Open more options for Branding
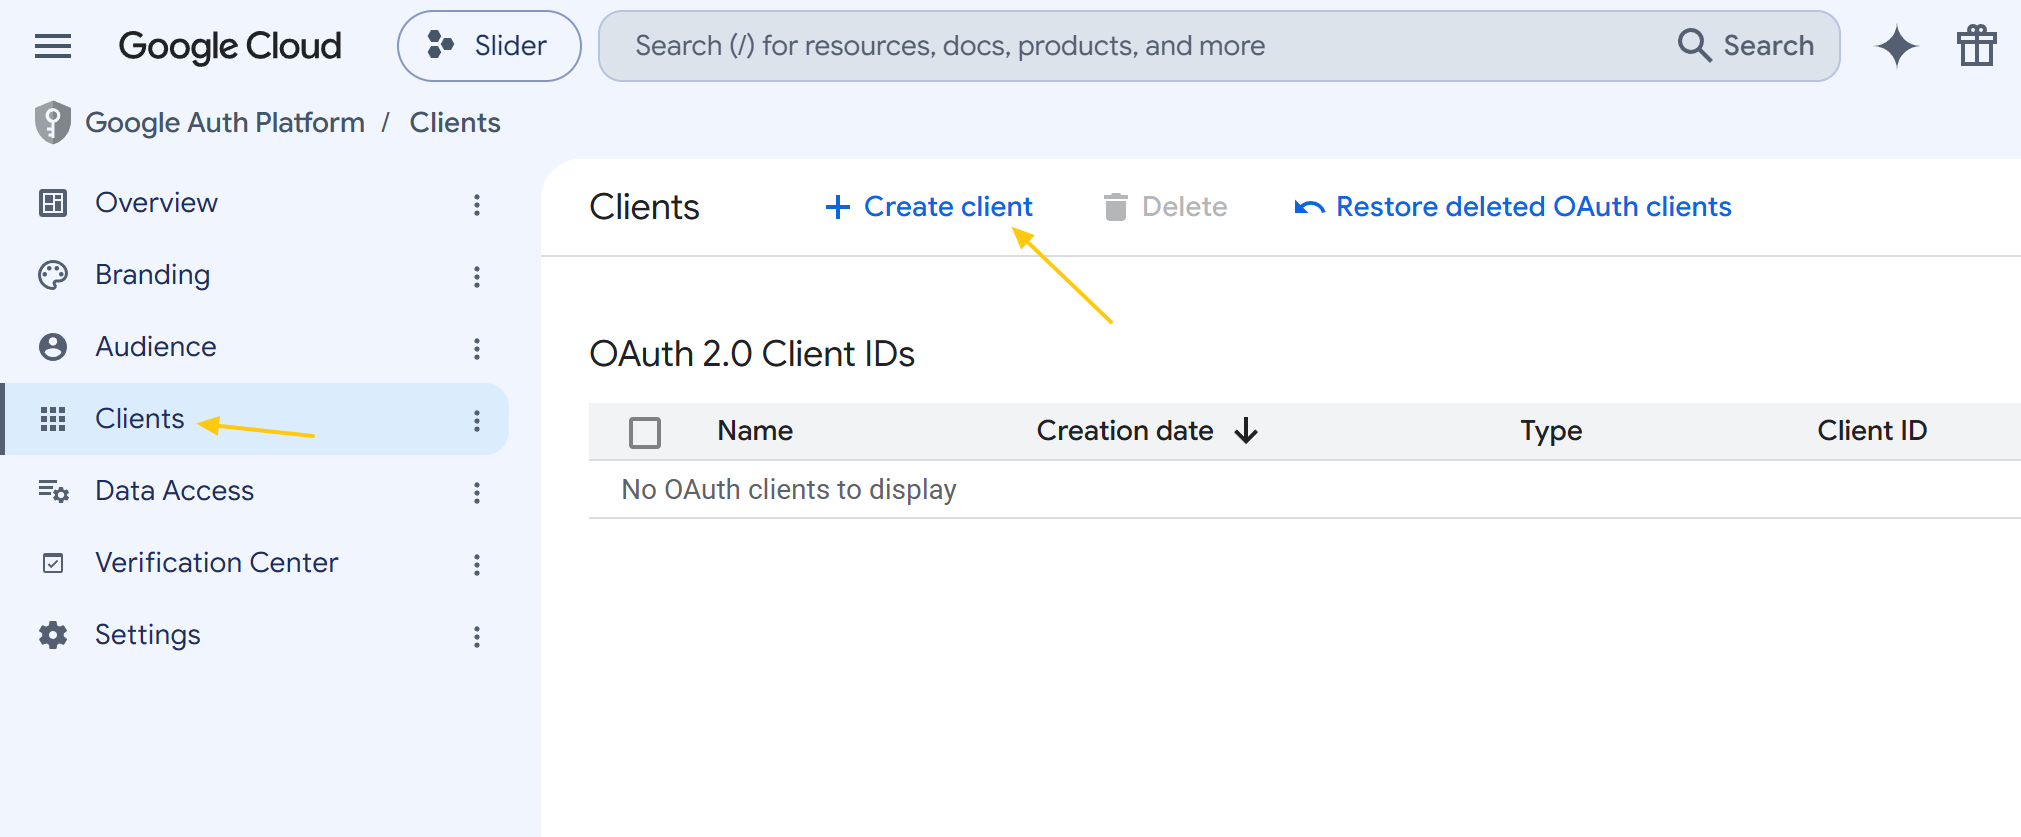 click(477, 277)
